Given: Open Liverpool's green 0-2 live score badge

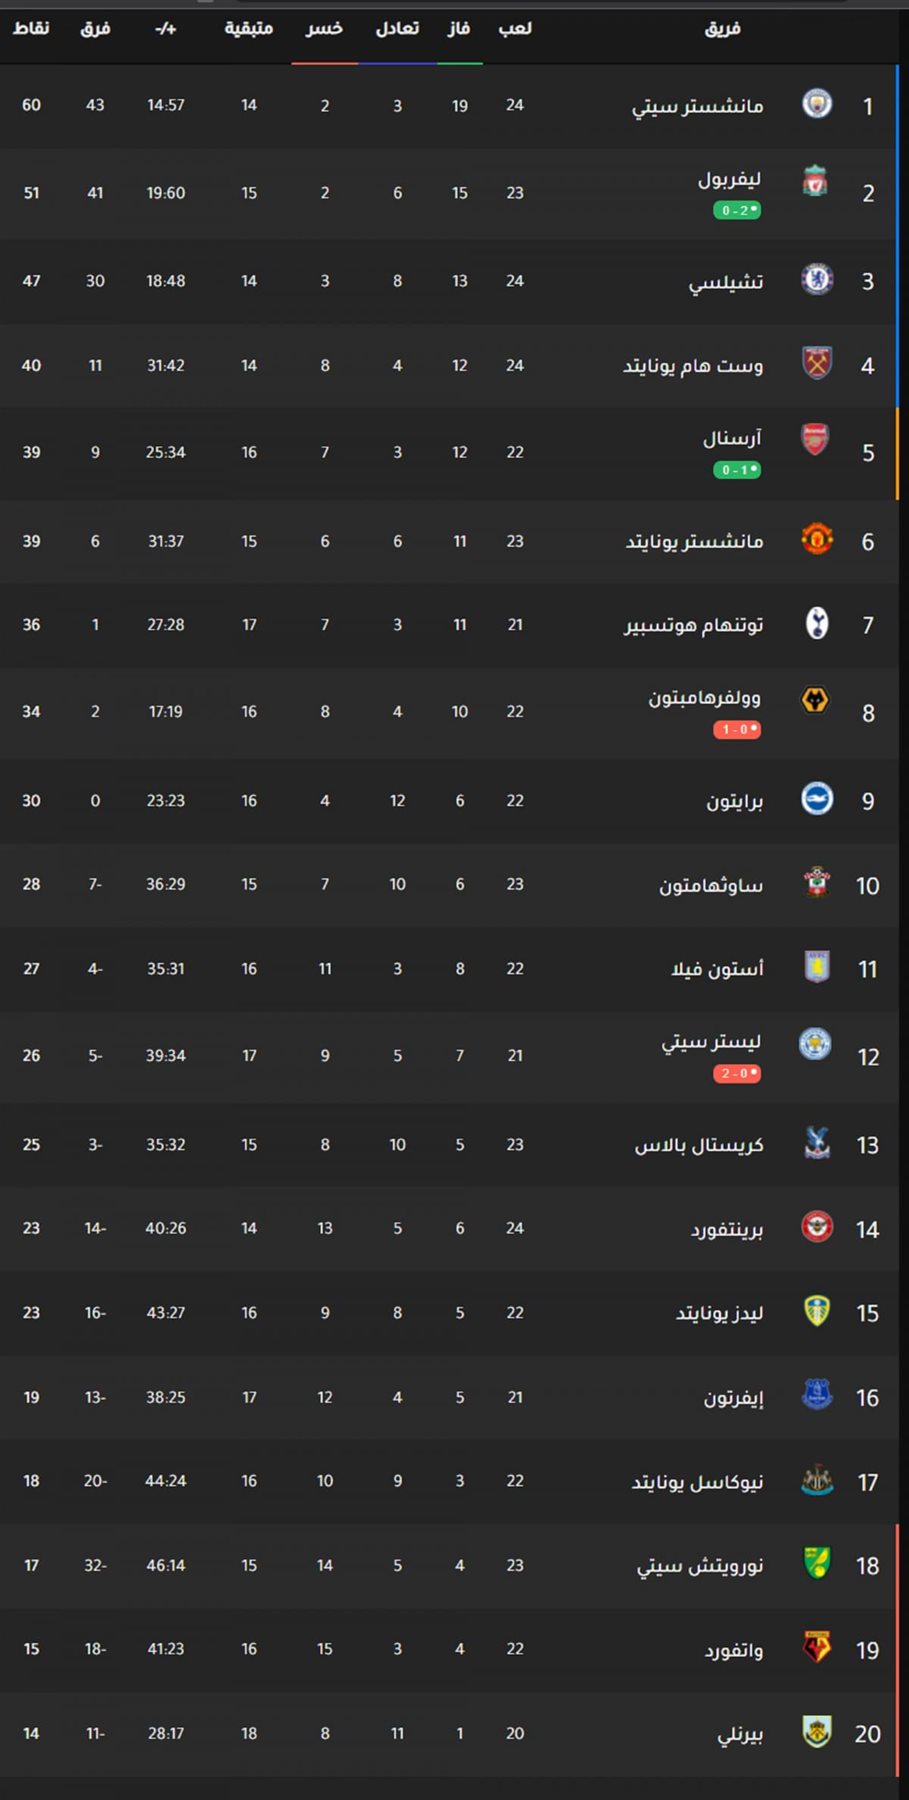Looking at the screenshot, I should coord(737,210).
